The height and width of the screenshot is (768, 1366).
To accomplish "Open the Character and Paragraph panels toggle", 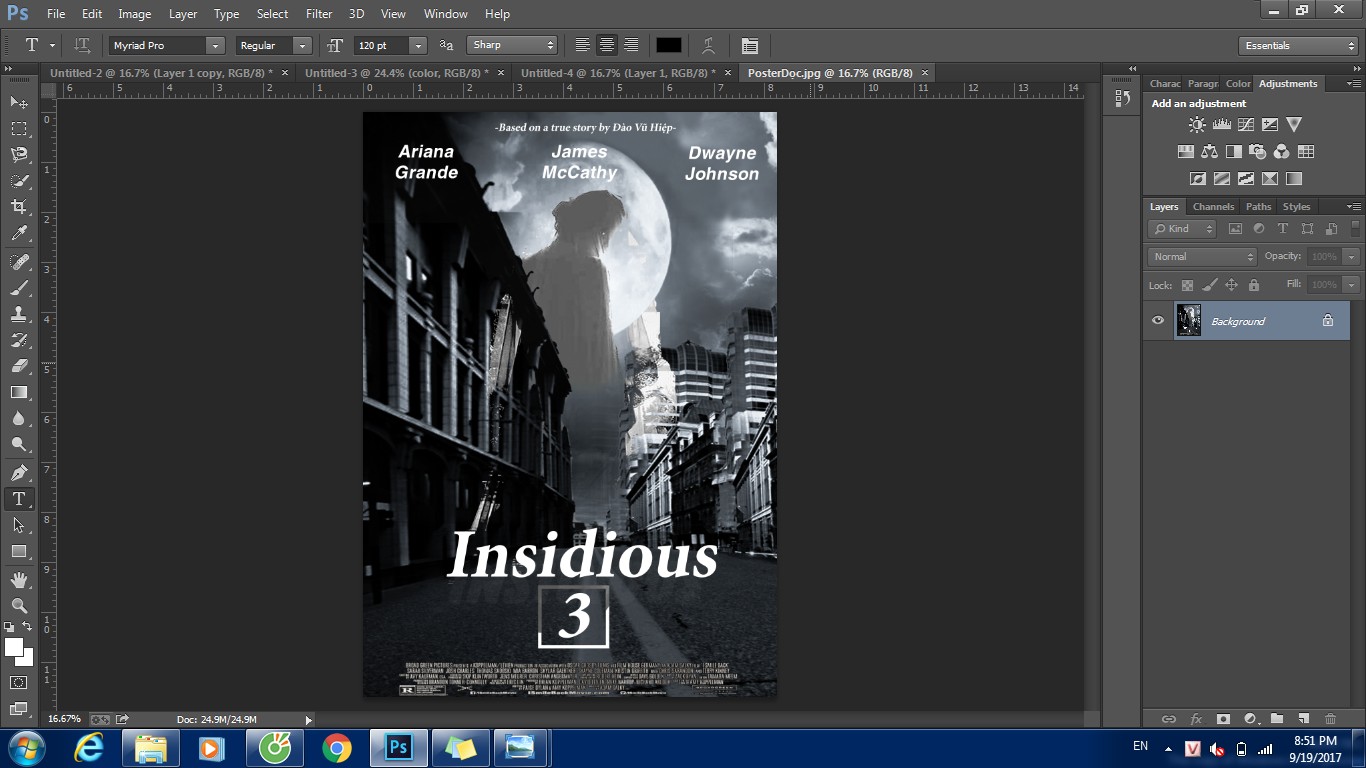I will tap(749, 45).
